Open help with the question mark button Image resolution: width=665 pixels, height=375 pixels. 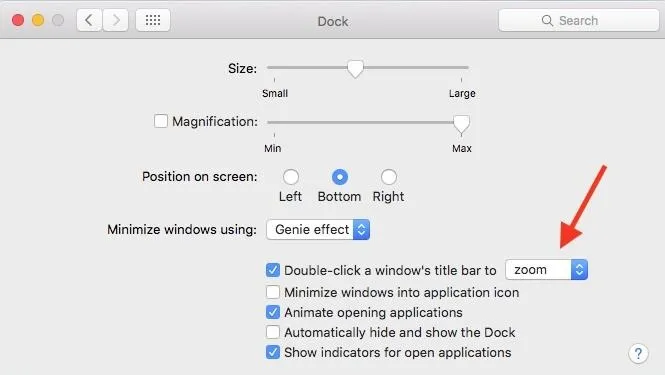click(638, 353)
